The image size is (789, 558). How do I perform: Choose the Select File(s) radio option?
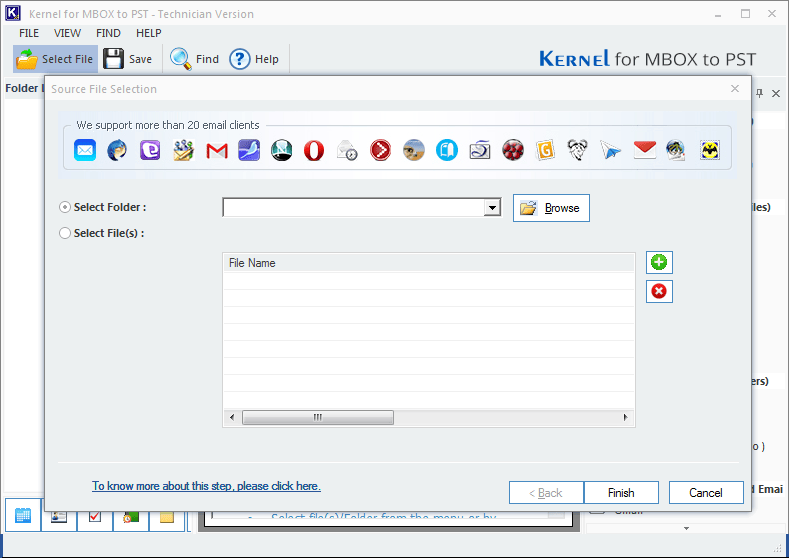[x=65, y=233]
